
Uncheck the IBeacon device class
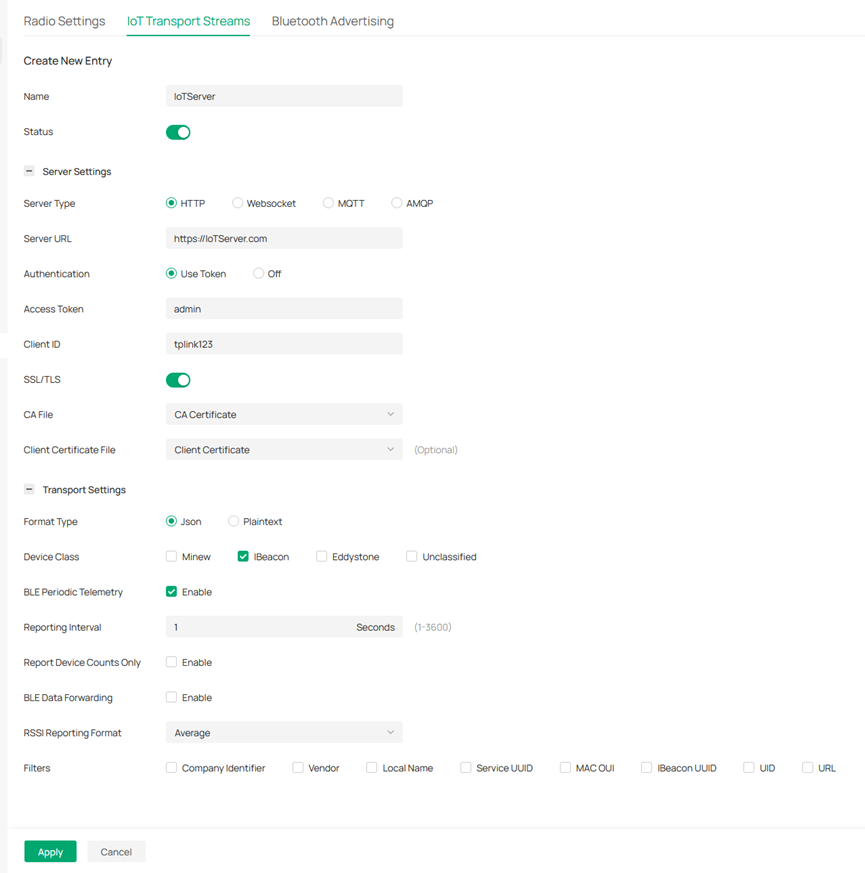243,556
